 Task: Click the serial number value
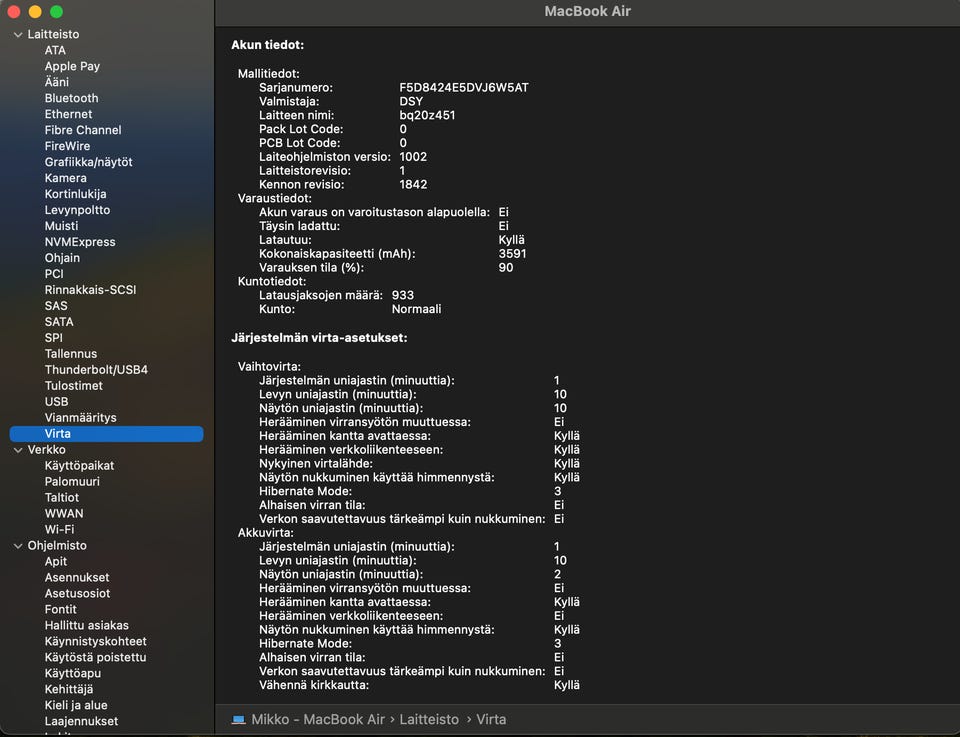(x=464, y=88)
